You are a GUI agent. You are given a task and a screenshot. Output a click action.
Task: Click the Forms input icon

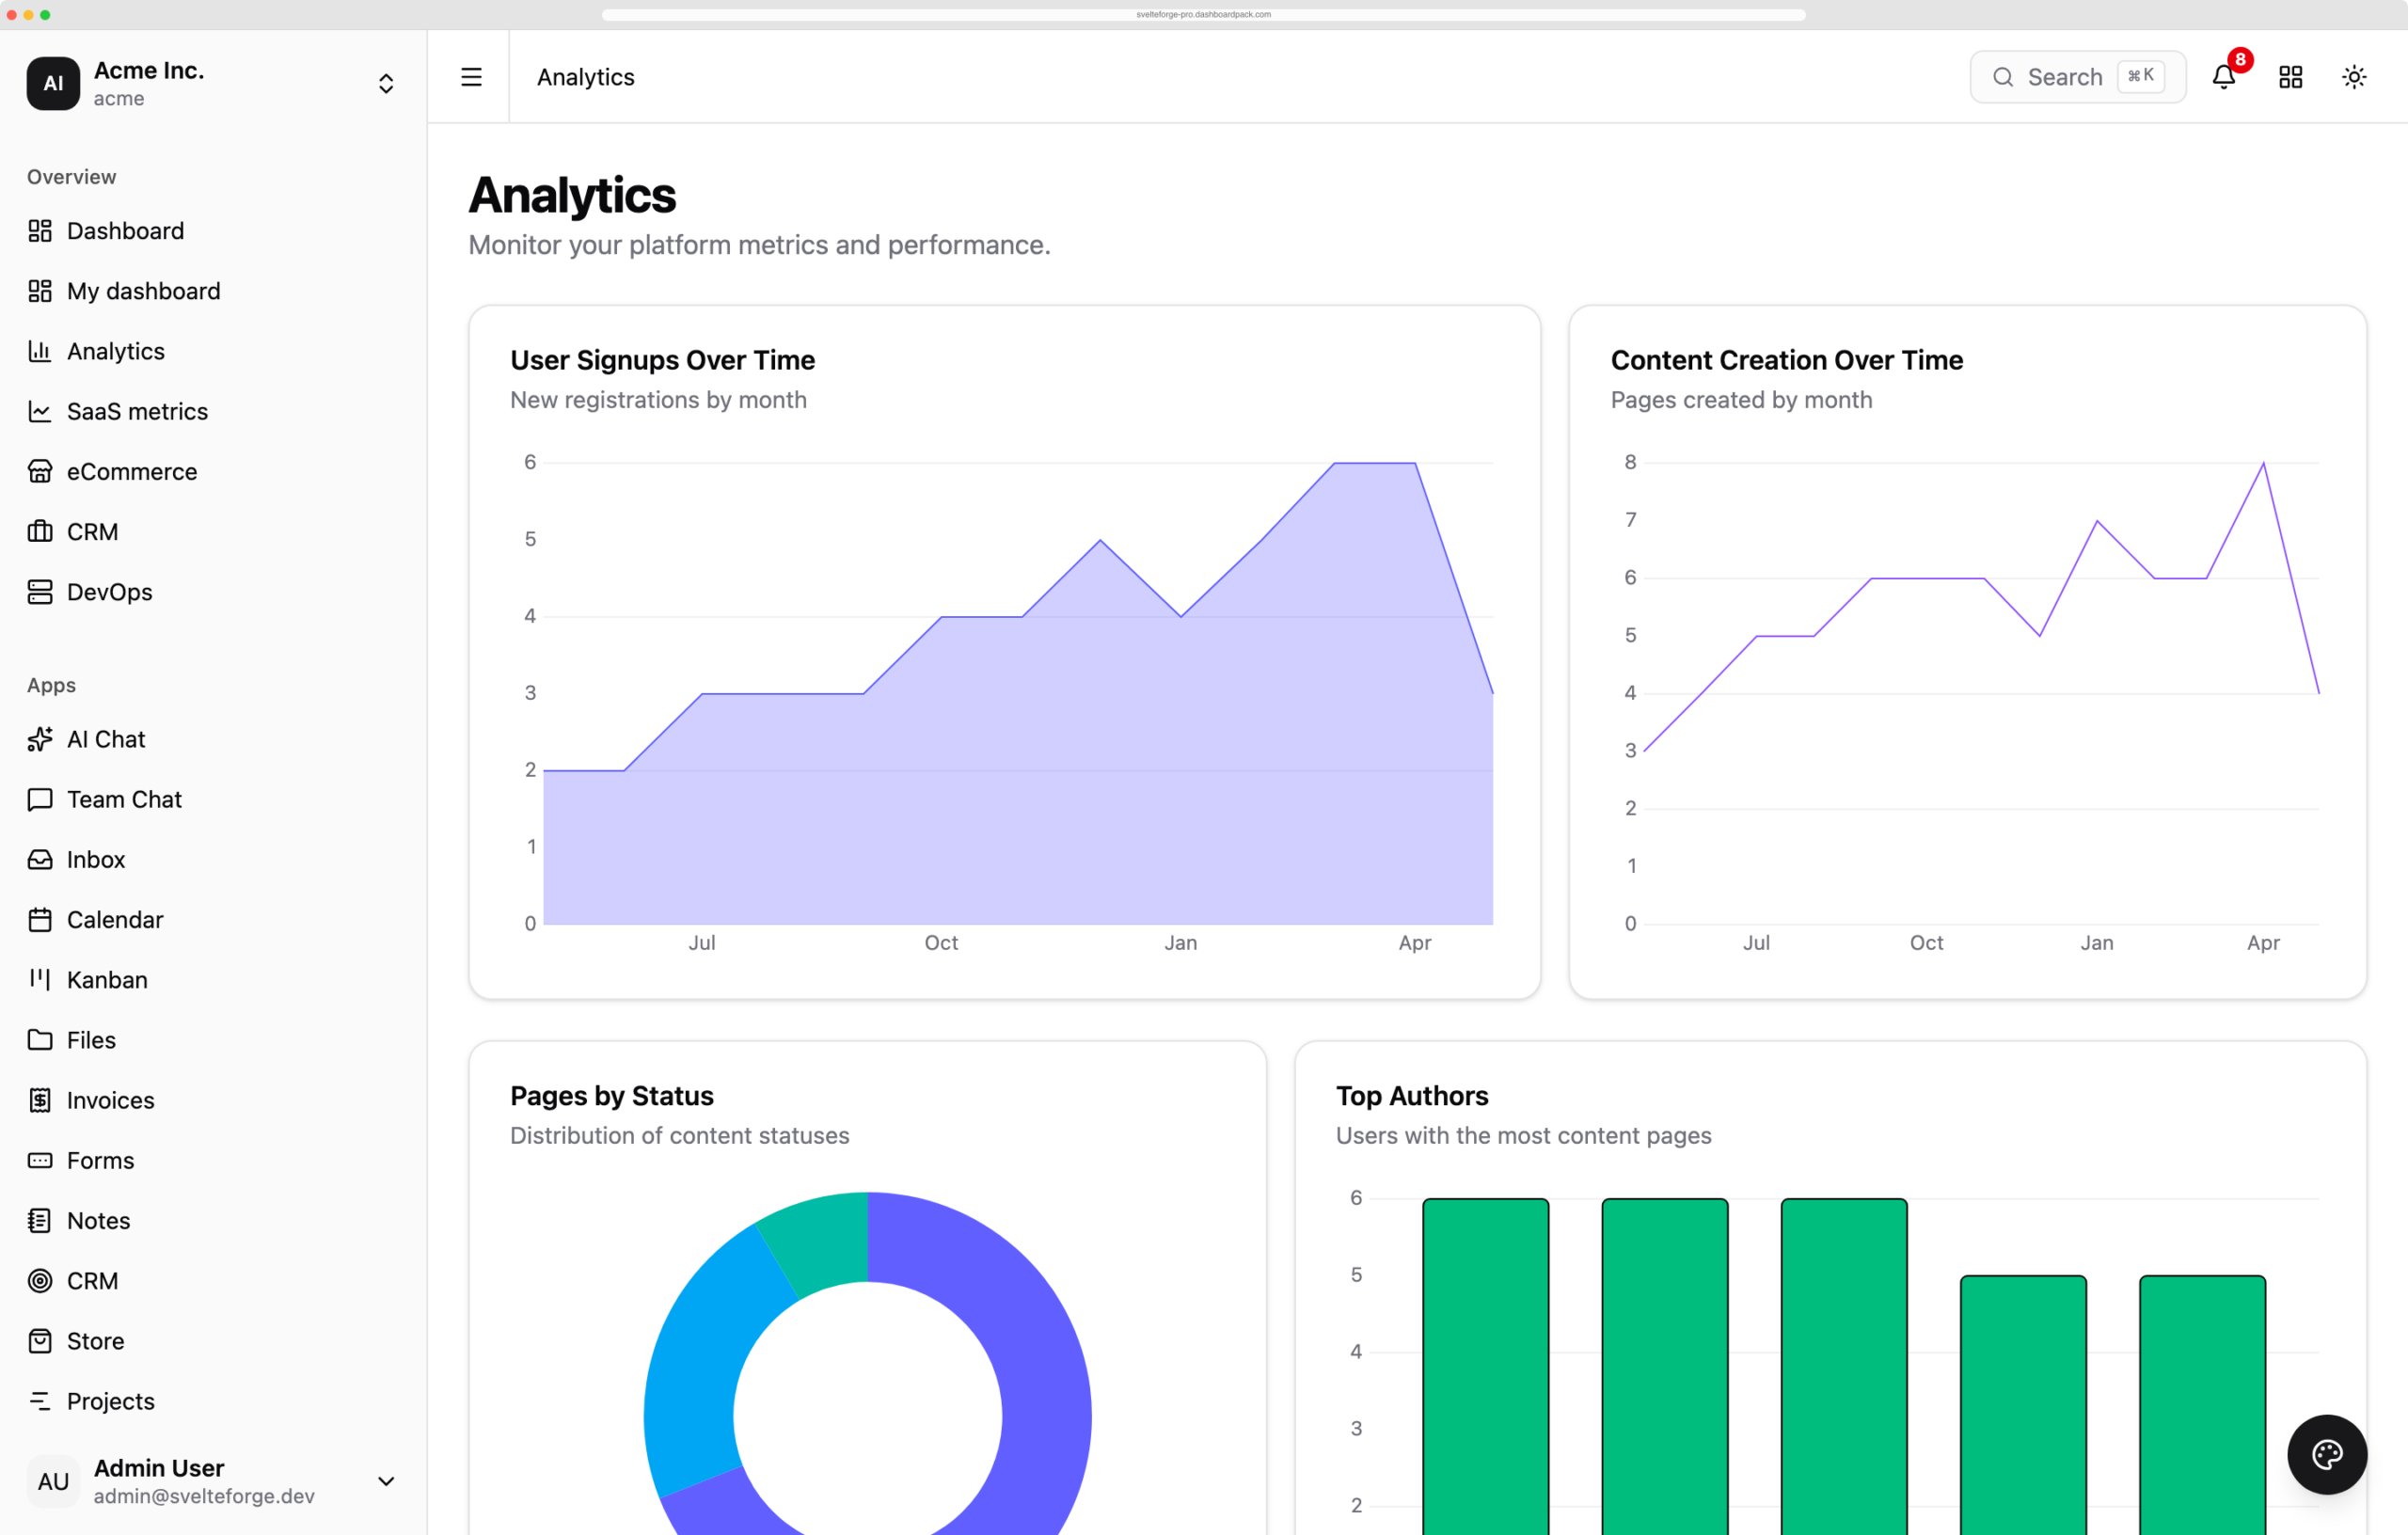[x=40, y=1160]
